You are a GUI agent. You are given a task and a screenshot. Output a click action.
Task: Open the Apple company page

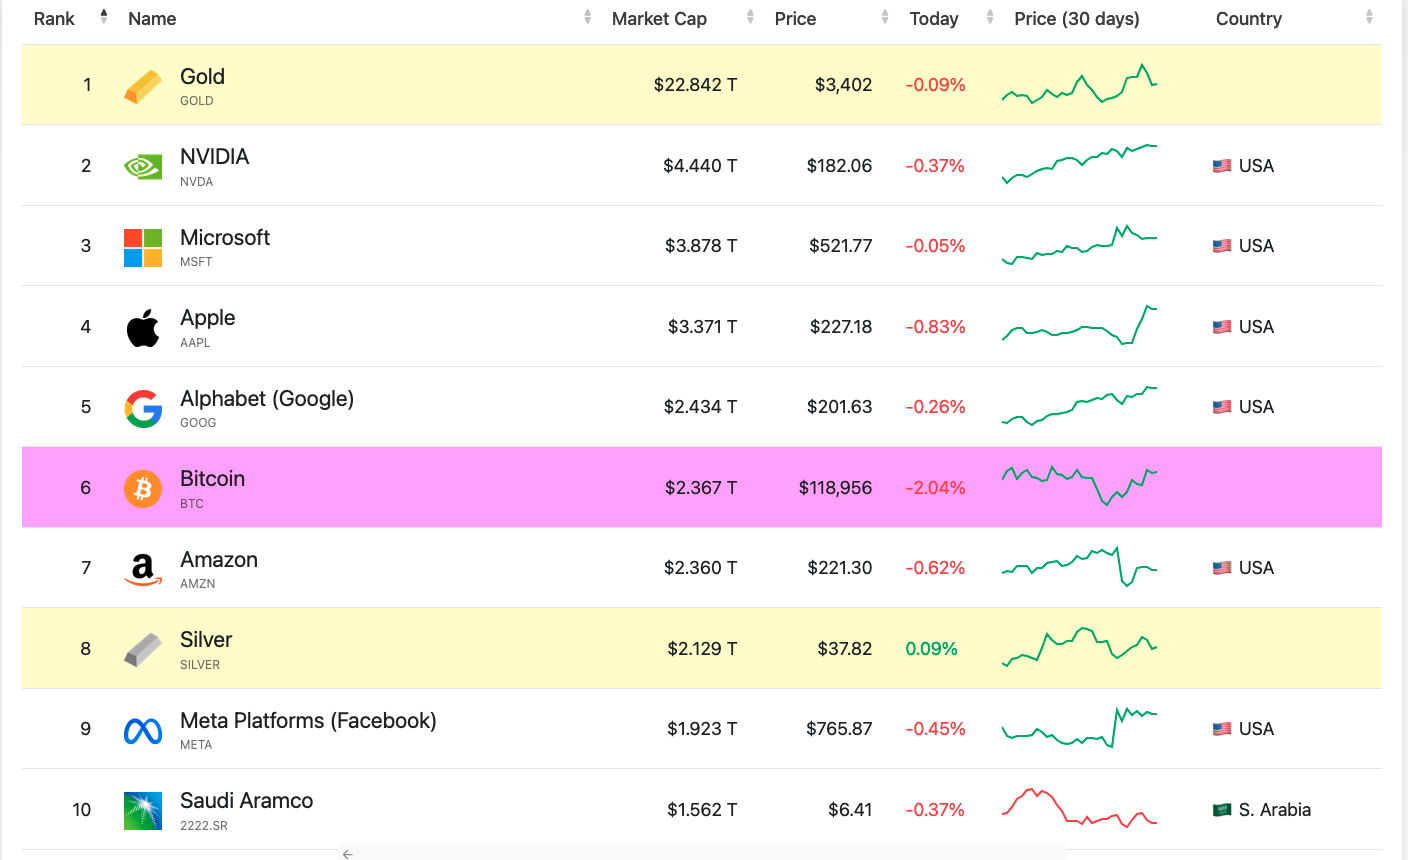click(x=207, y=318)
